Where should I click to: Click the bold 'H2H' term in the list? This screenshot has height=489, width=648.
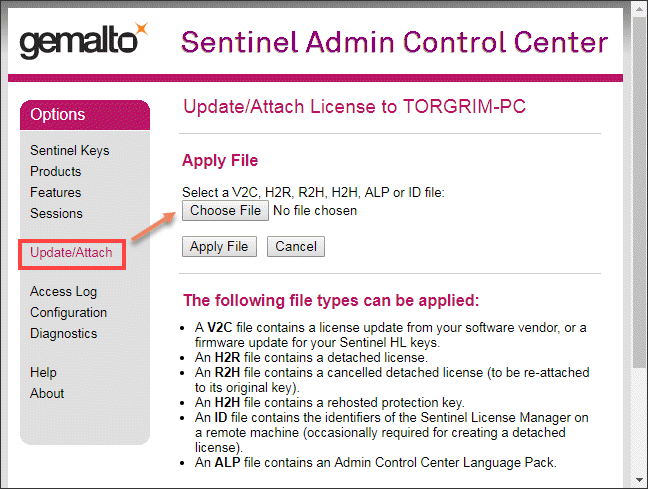coord(227,402)
